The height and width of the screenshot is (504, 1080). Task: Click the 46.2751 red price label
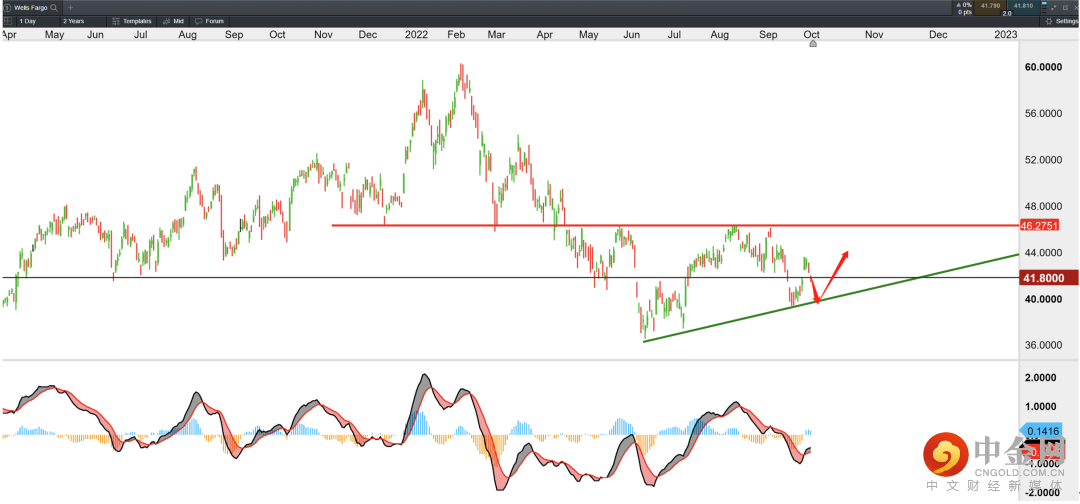pos(1039,225)
